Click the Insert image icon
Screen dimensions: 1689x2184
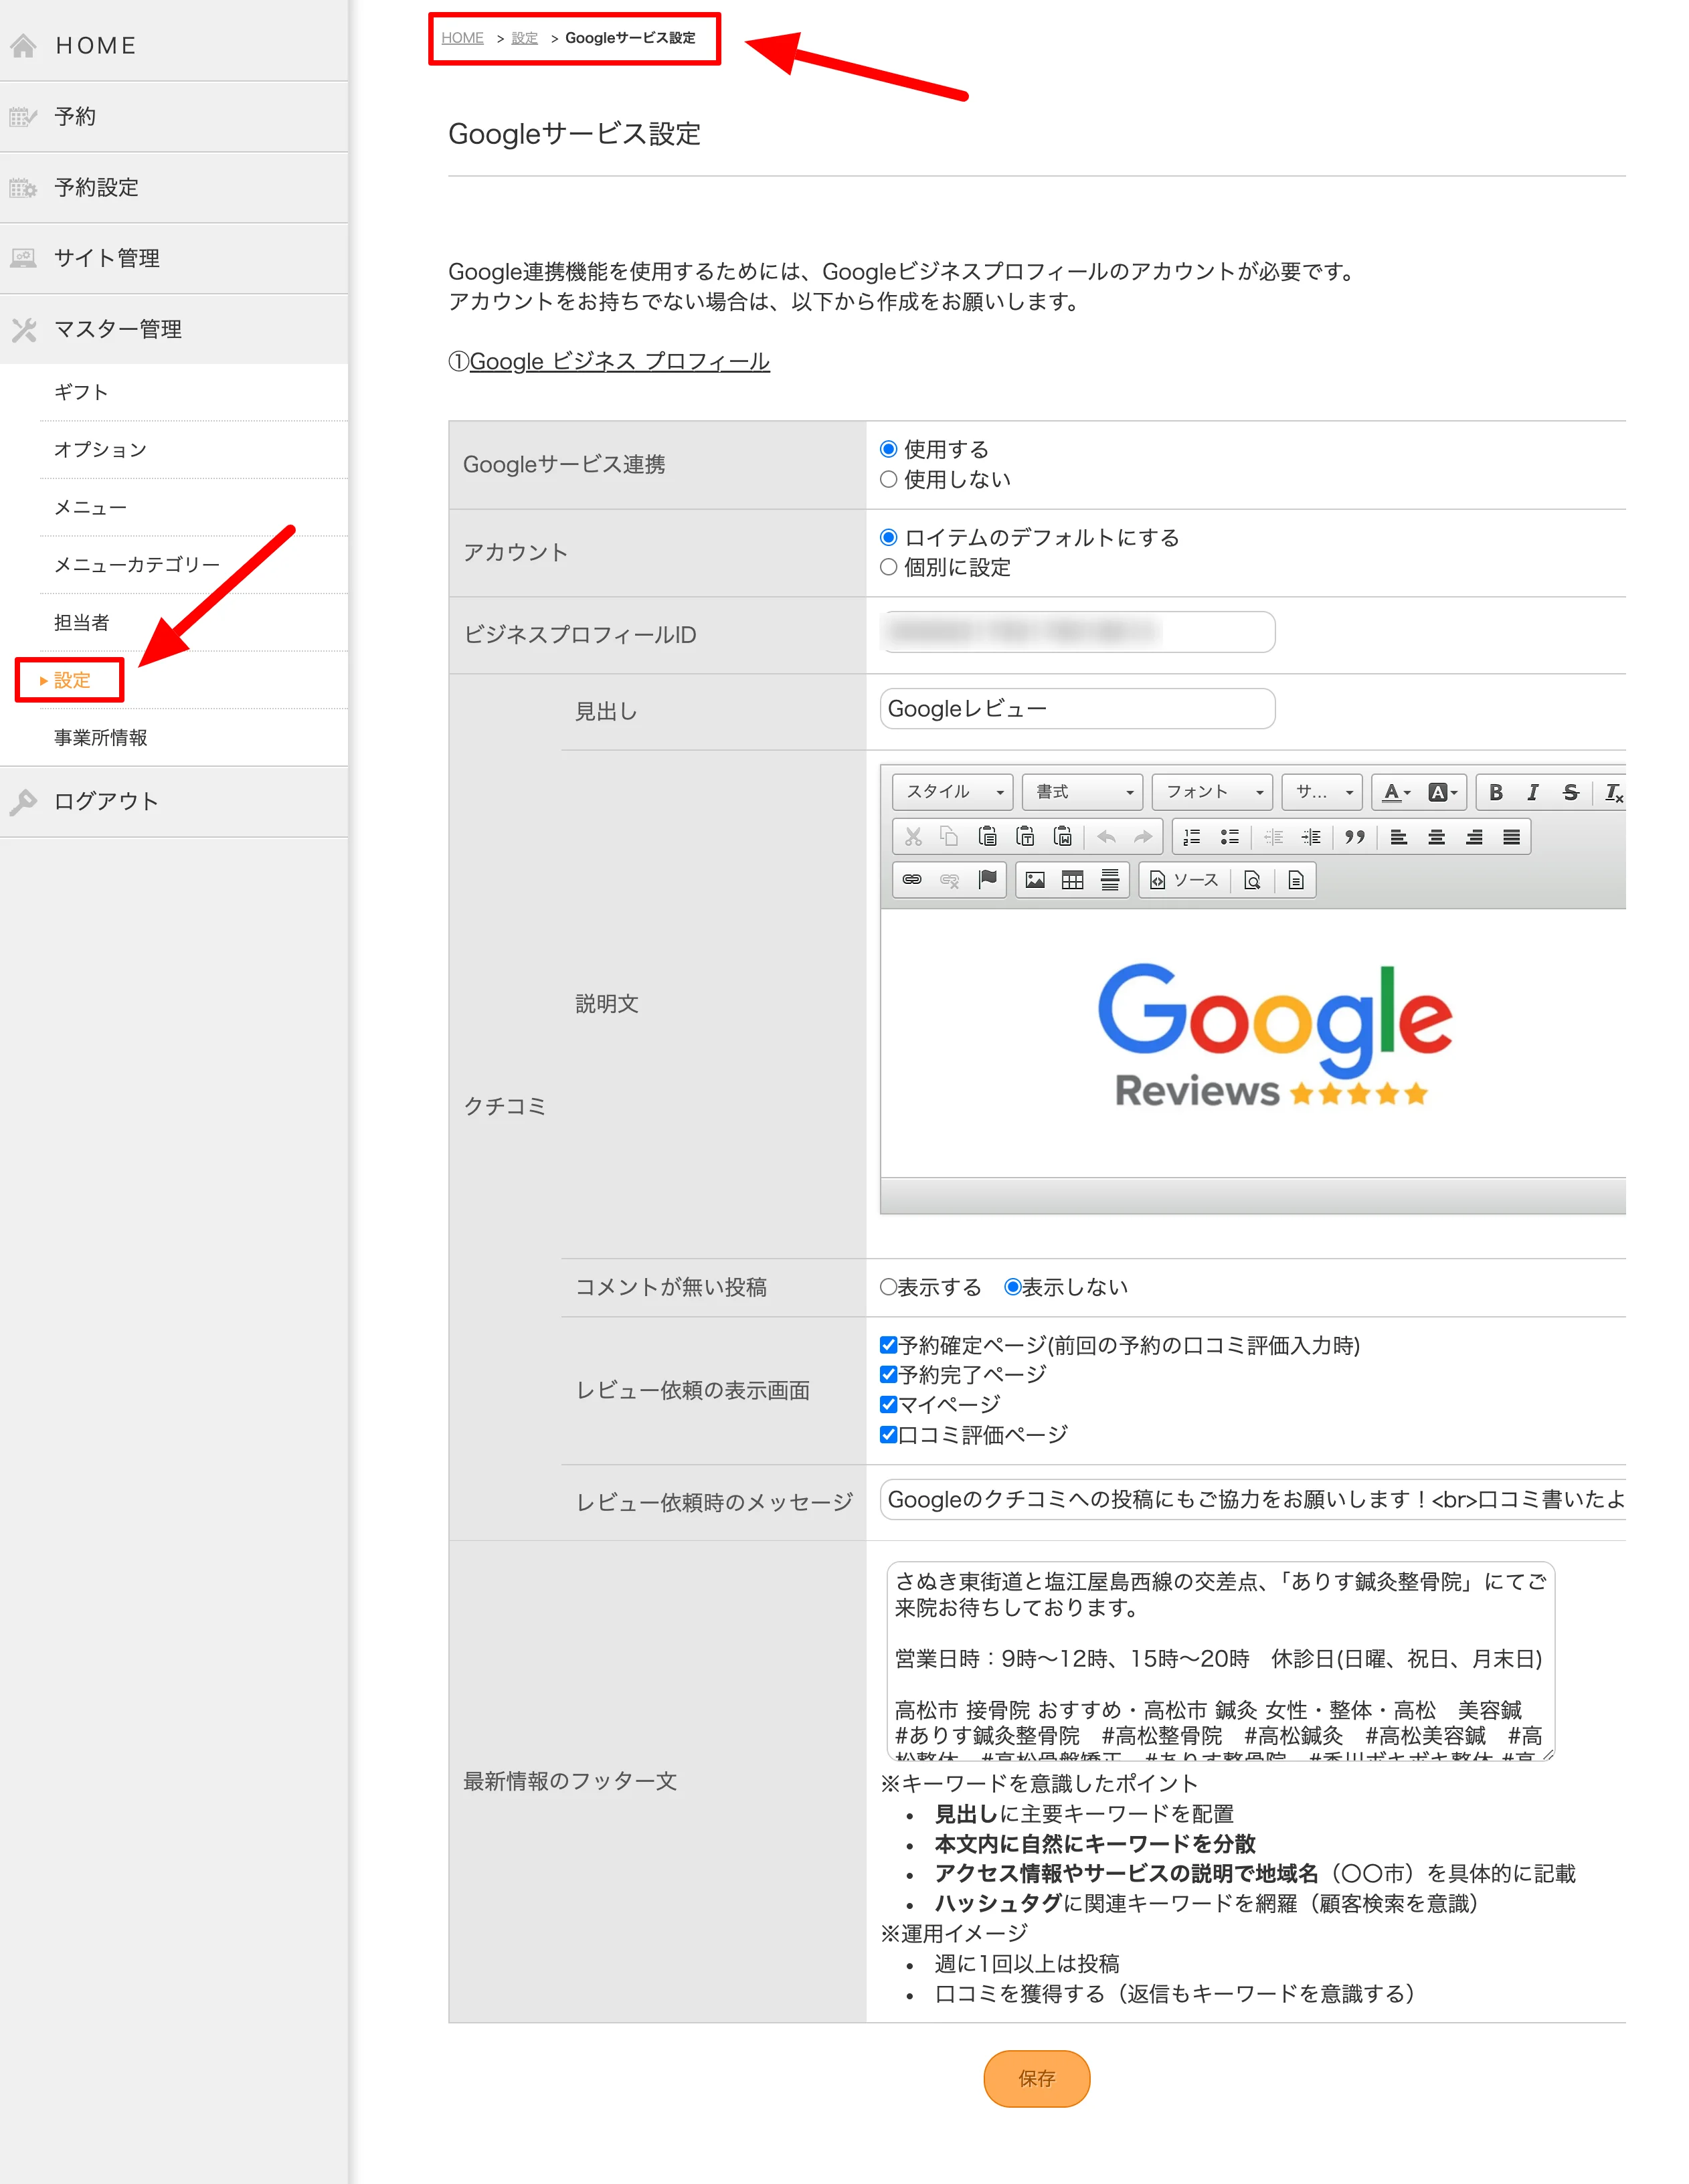point(1035,879)
